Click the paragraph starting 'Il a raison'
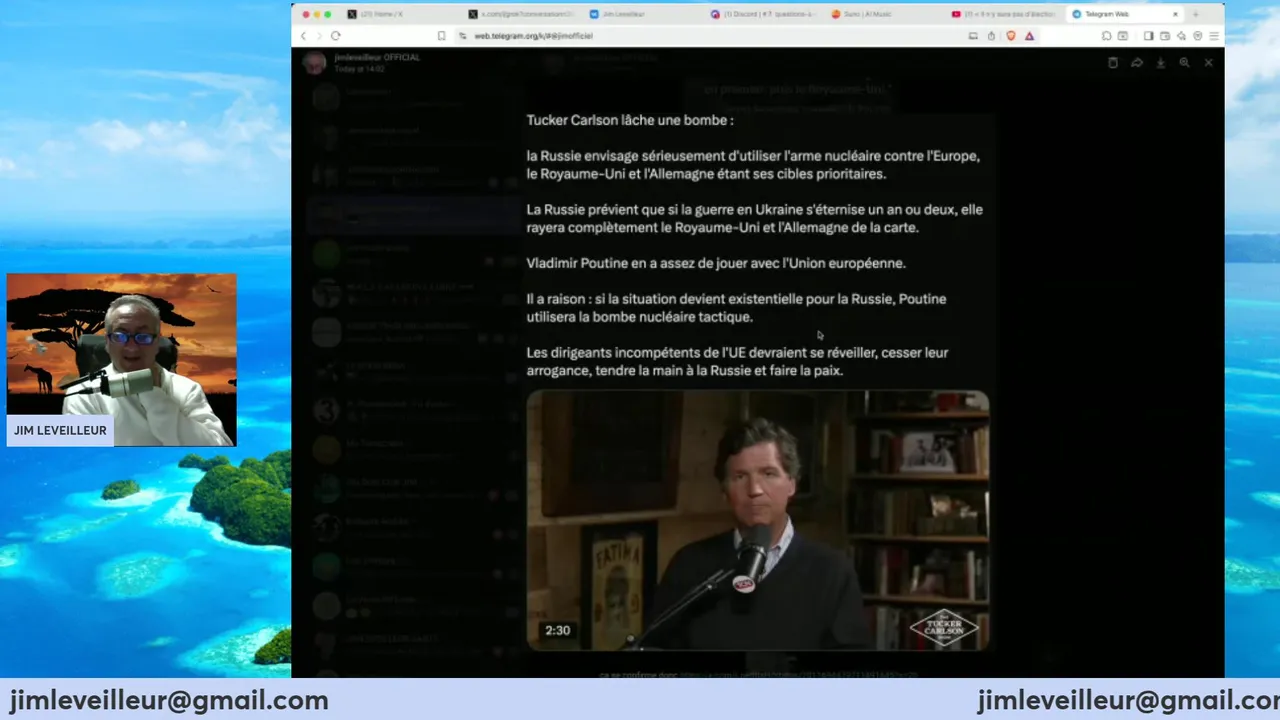The height and width of the screenshot is (720, 1280). (x=736, y=308)
